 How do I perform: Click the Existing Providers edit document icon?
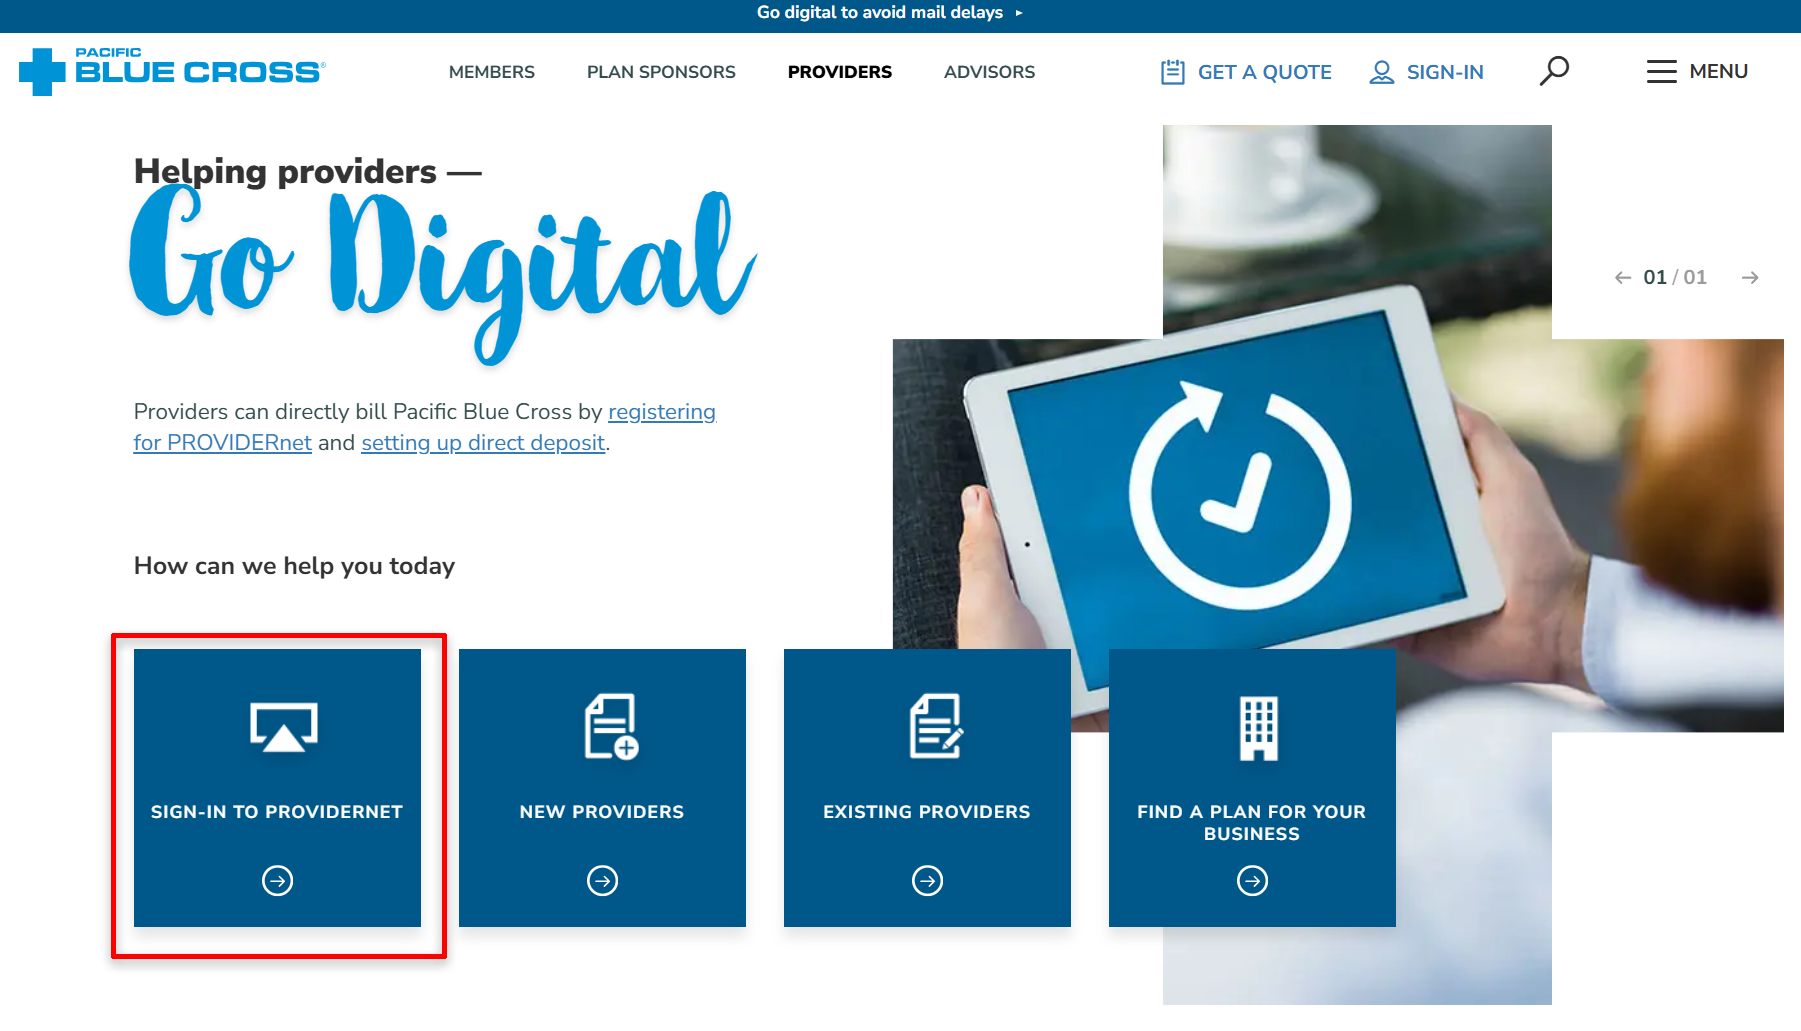coord(936,727)
